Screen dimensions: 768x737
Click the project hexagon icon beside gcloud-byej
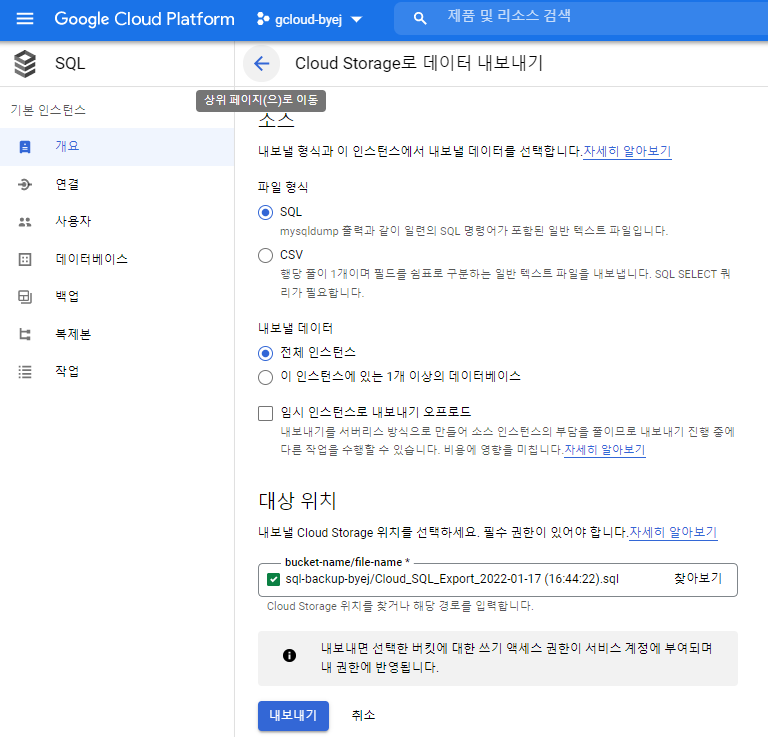coord(263,19)
